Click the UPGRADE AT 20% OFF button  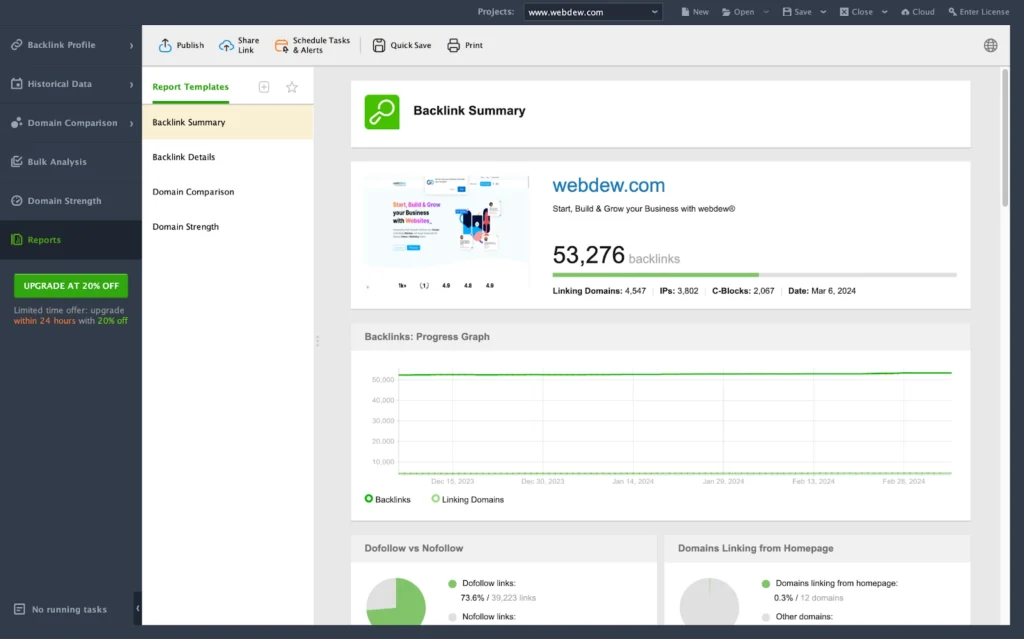tap(70, 285)
